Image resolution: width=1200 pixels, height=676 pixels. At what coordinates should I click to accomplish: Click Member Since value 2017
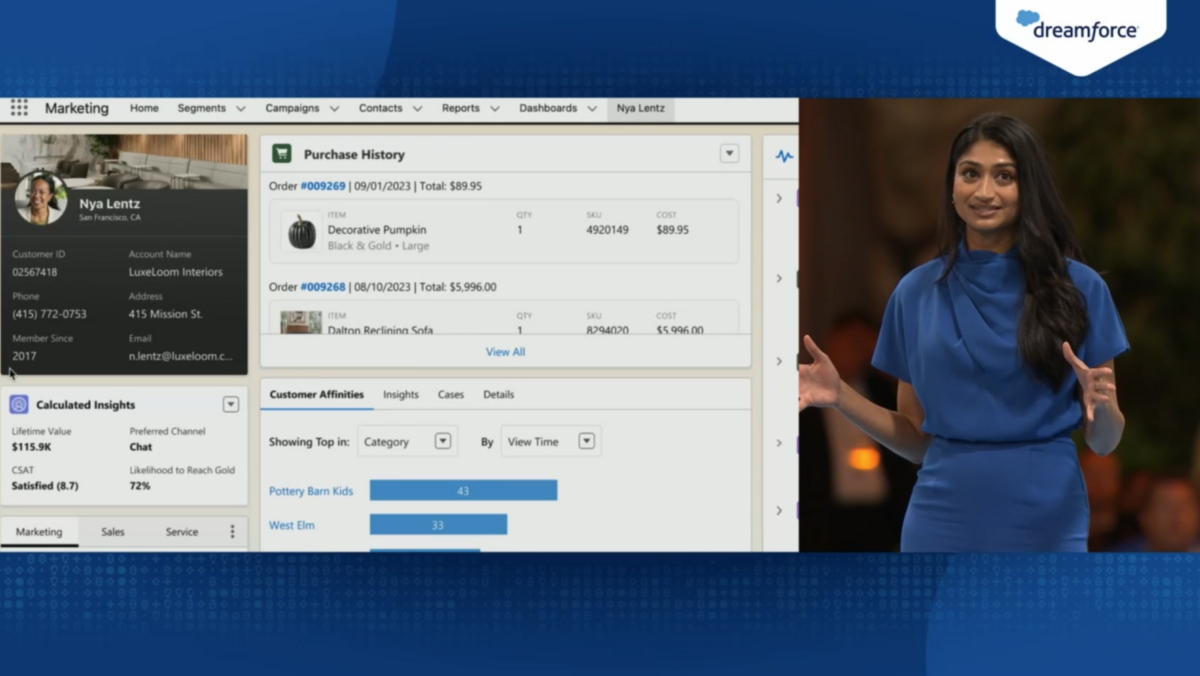click(24, 356)
